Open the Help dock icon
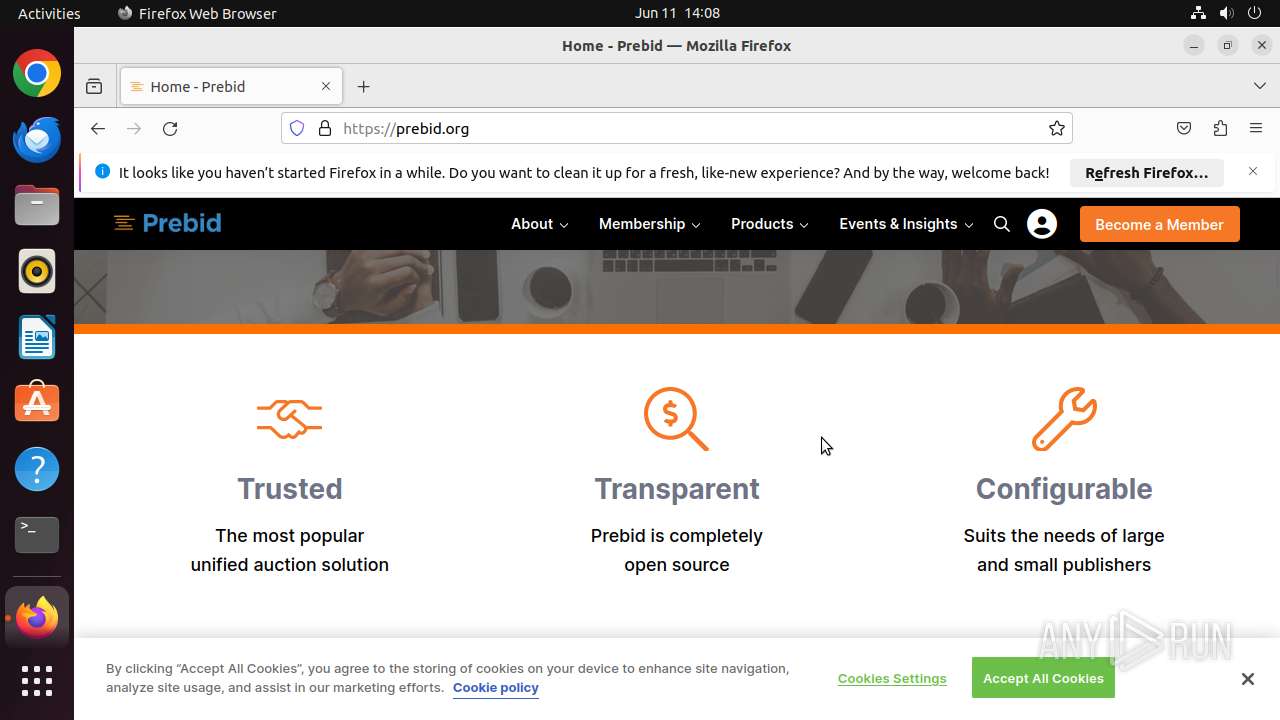This screenshot has height=720, width=1280. point(37,469)
